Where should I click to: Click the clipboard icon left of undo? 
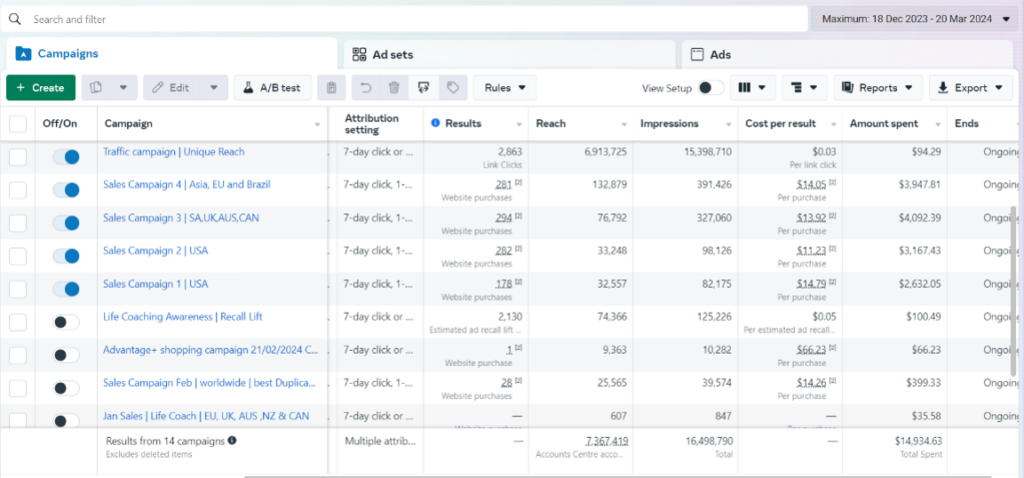332,88
